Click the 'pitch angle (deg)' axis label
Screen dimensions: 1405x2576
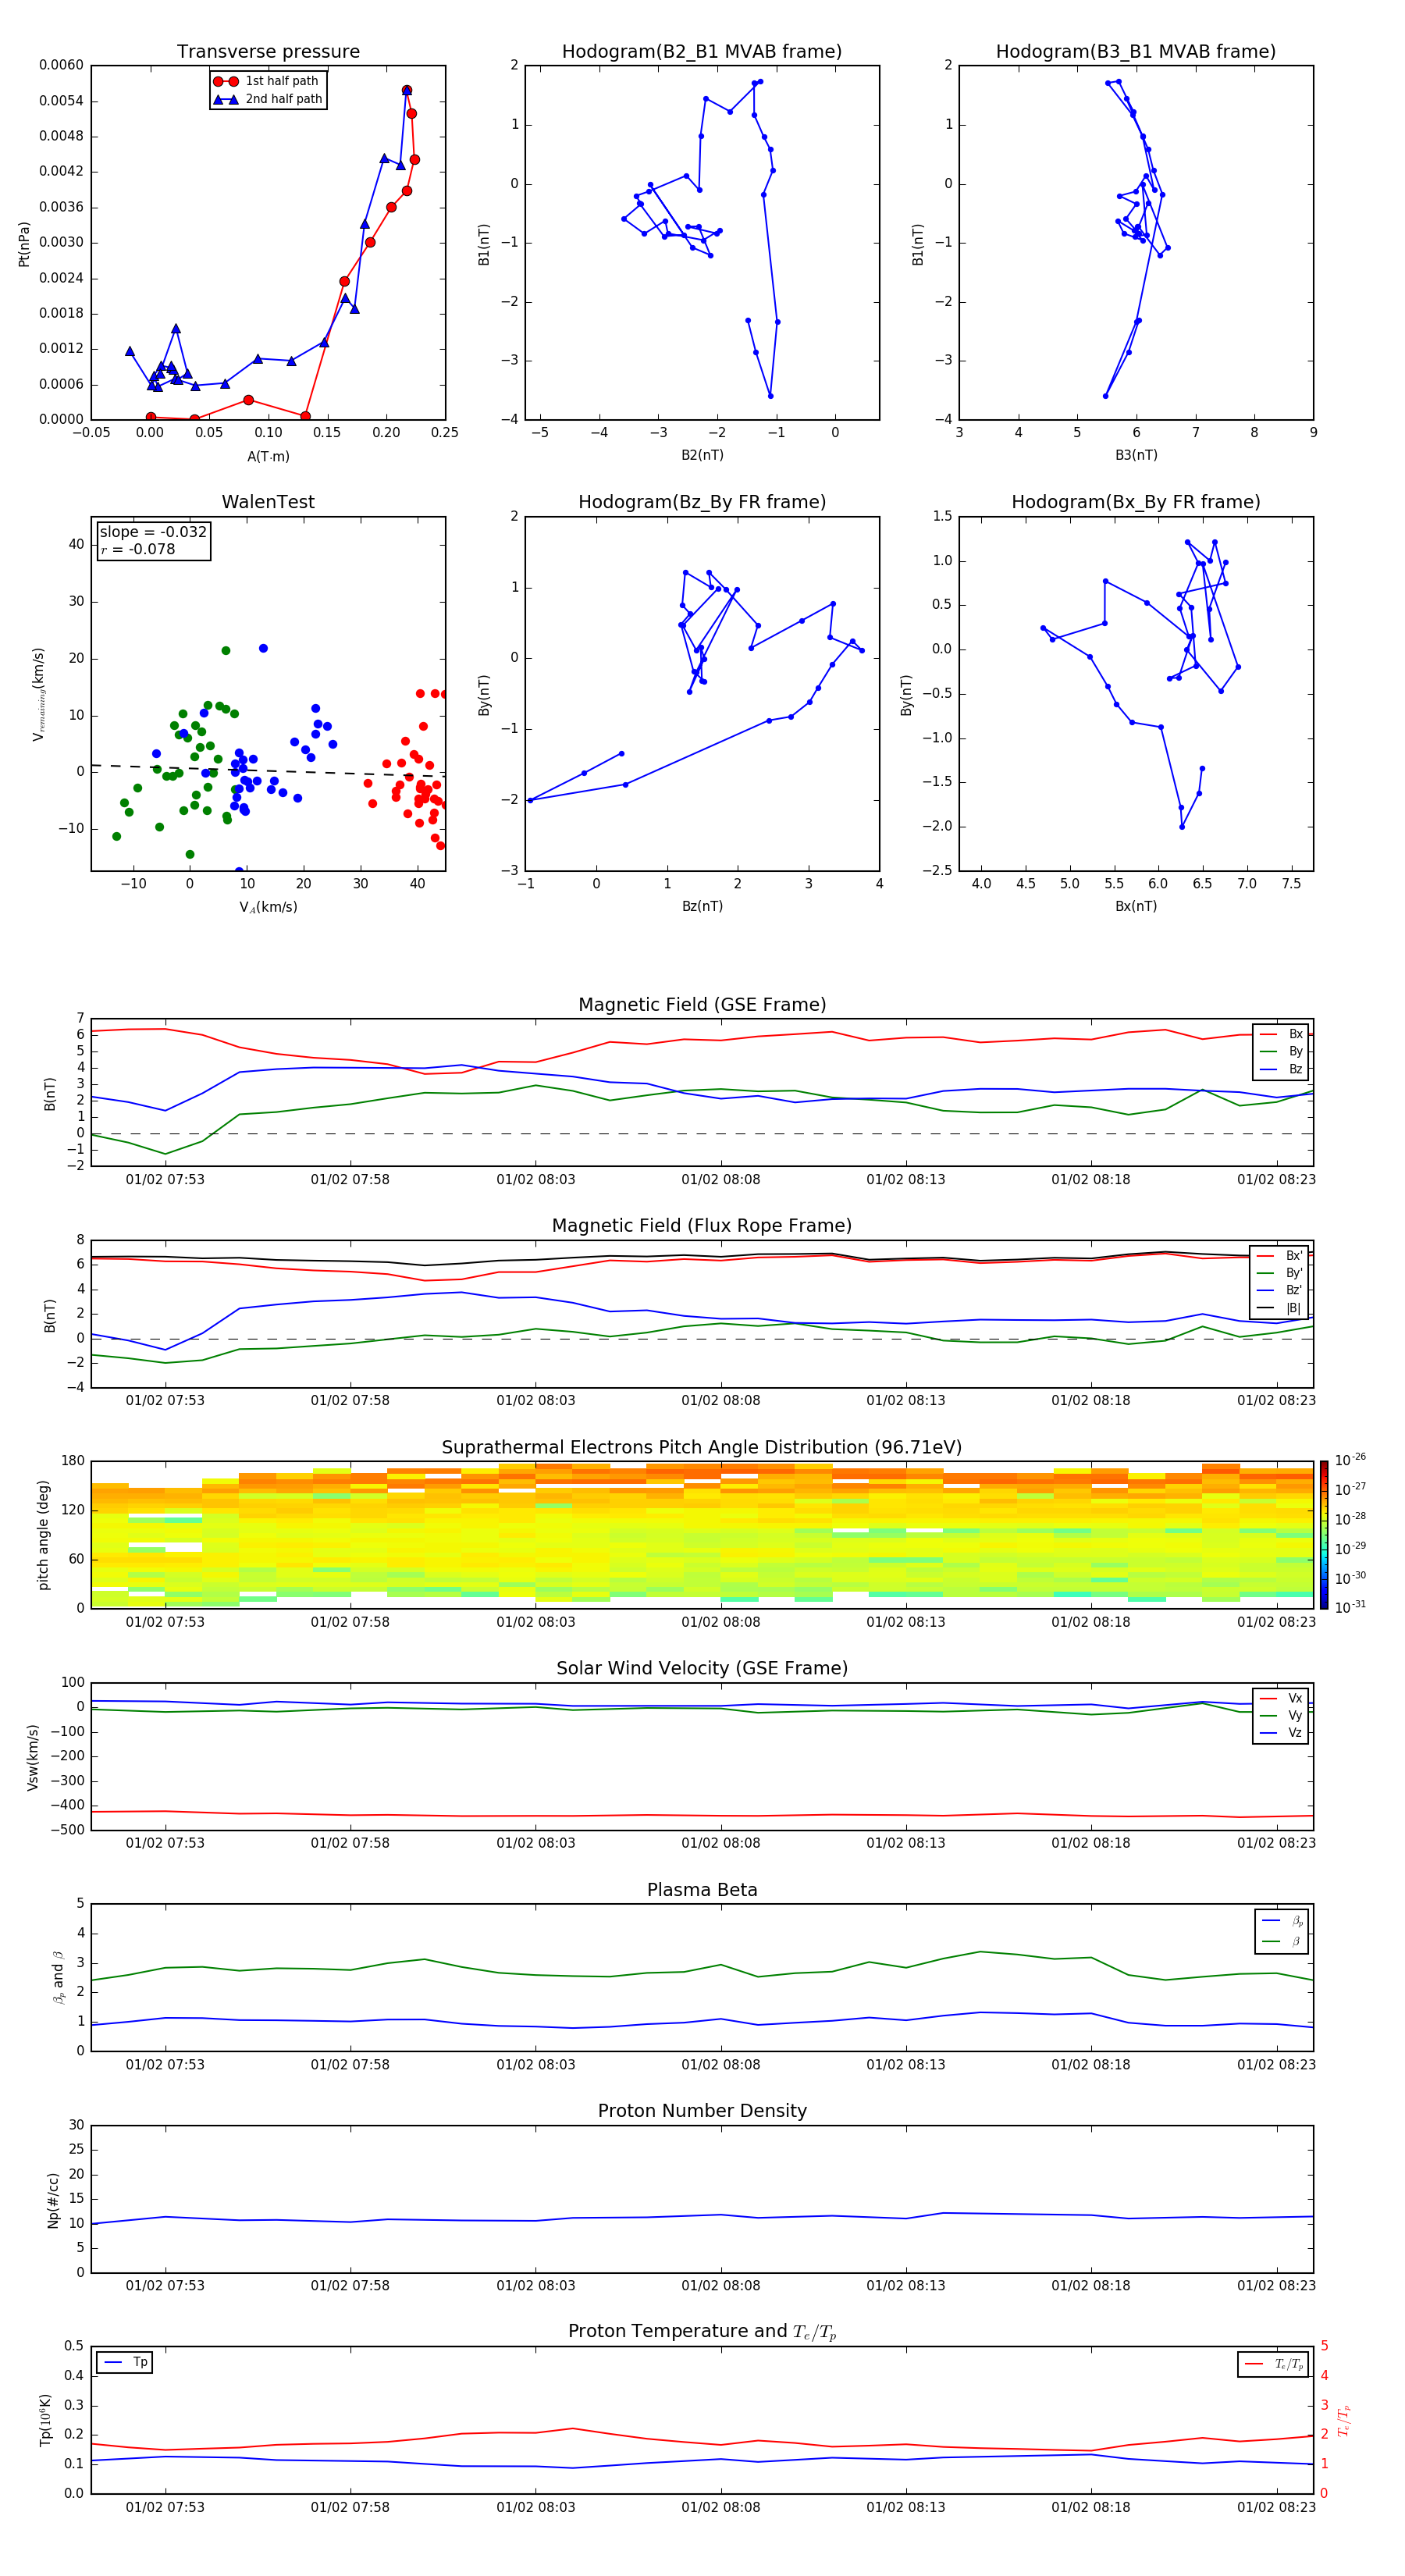coord(43,1534)
